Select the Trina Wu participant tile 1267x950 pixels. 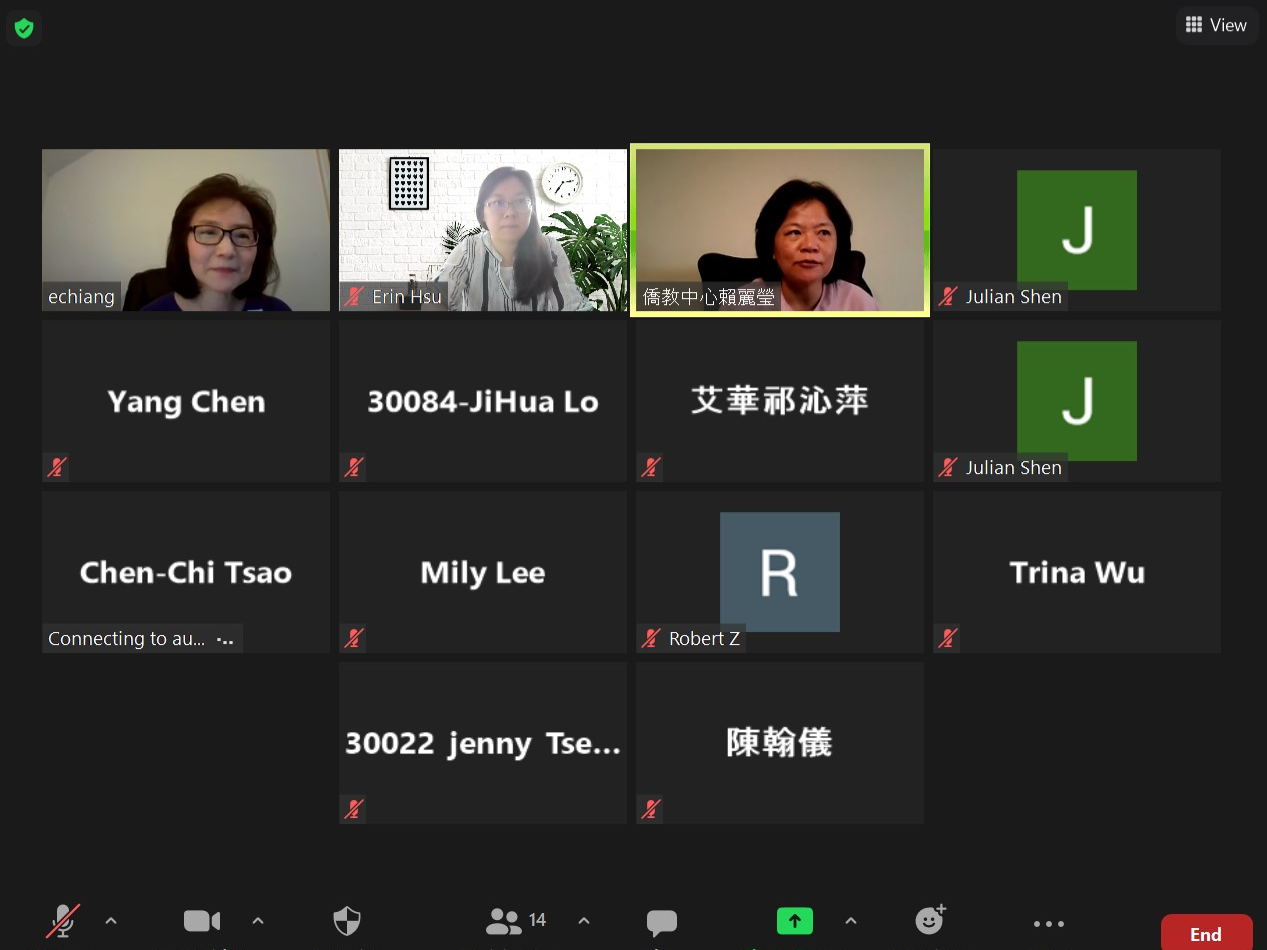(x=1077, y=572)
